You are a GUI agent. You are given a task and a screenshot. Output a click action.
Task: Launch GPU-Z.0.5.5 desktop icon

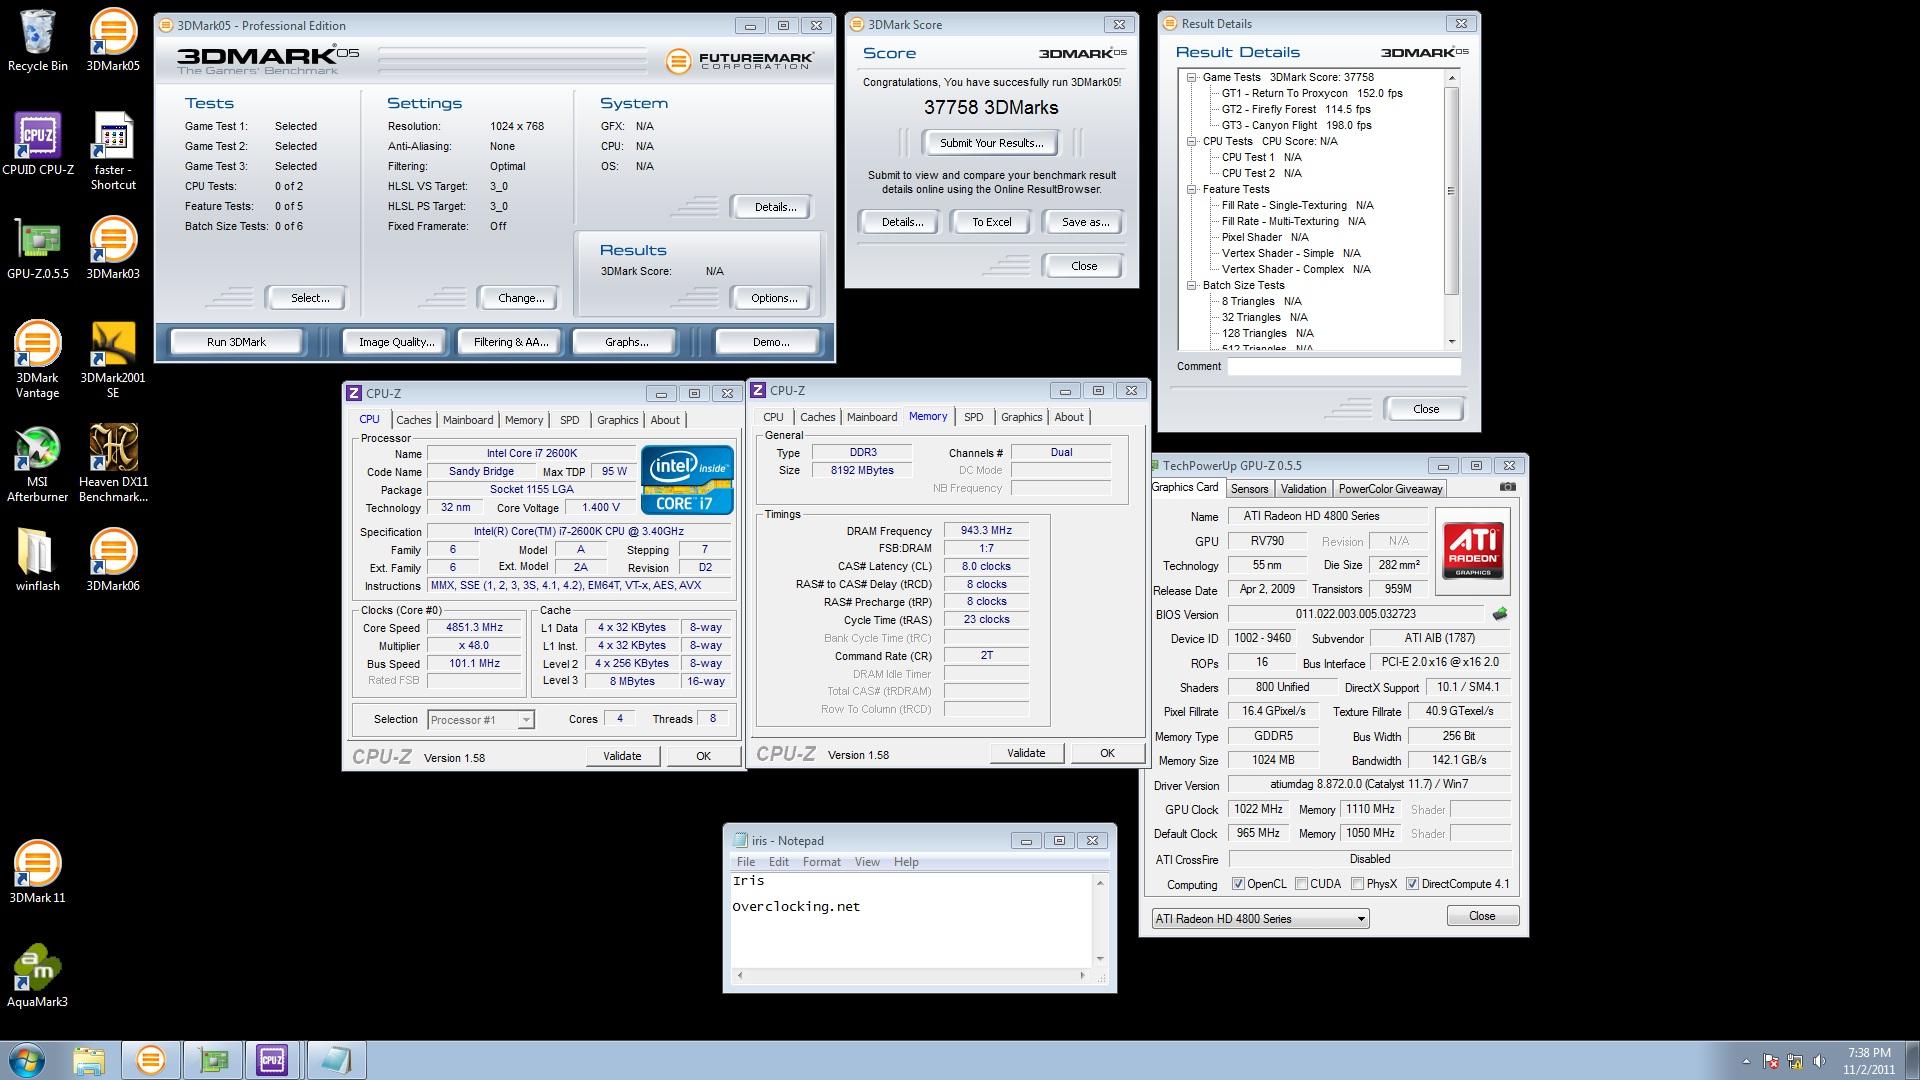[x=38, y=247]
